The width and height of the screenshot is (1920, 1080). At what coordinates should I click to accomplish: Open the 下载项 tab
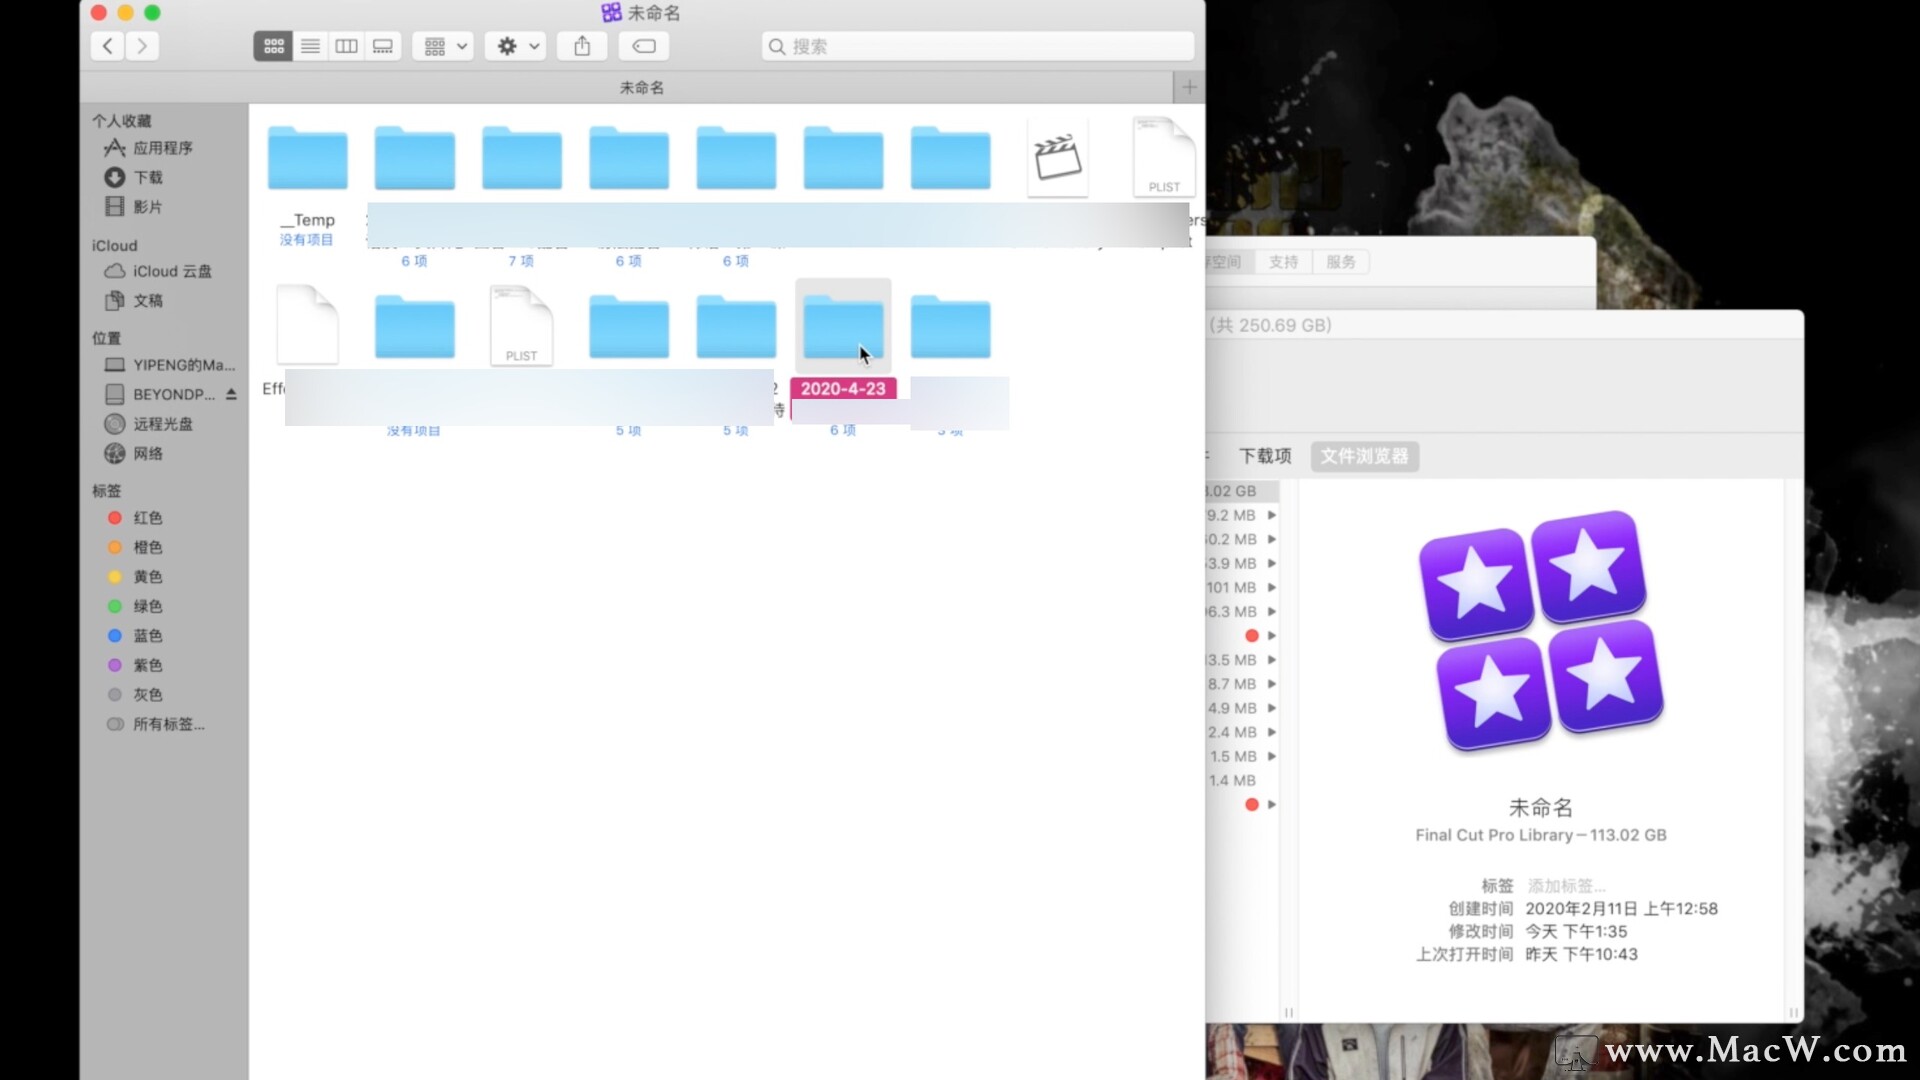click(1265, 456)
